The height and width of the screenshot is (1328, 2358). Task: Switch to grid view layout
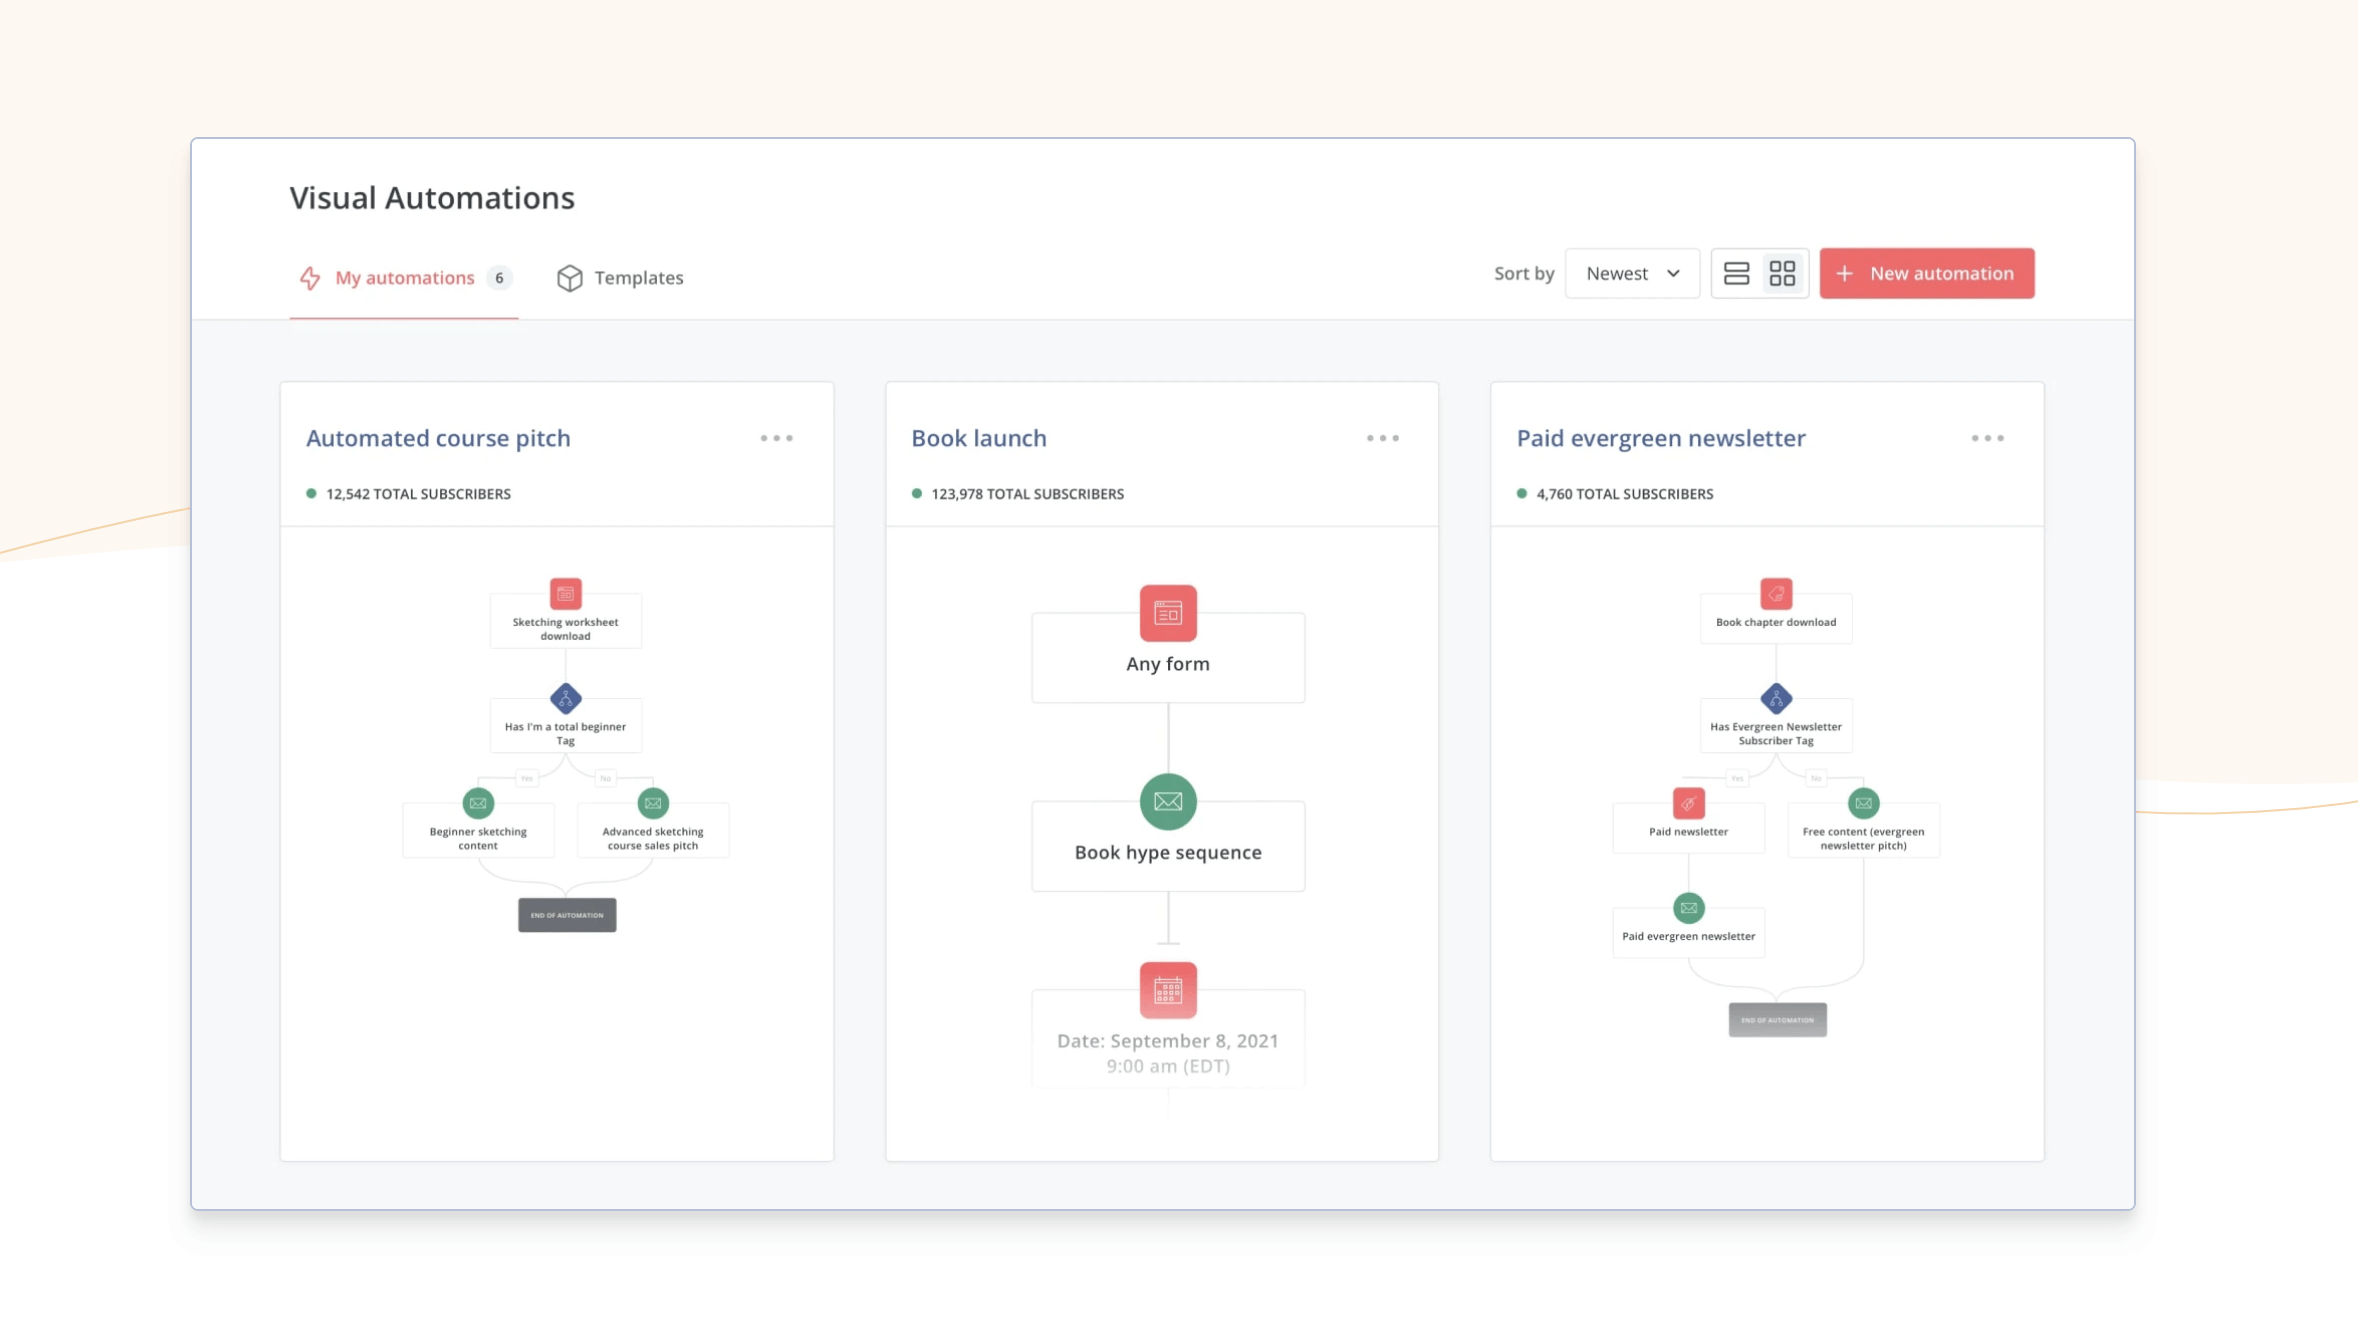(1782, 273)
